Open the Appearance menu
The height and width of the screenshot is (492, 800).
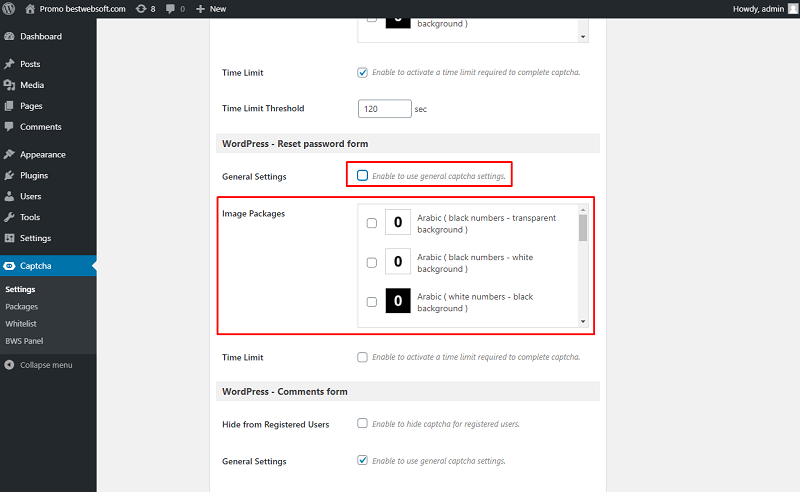point(43,154)
